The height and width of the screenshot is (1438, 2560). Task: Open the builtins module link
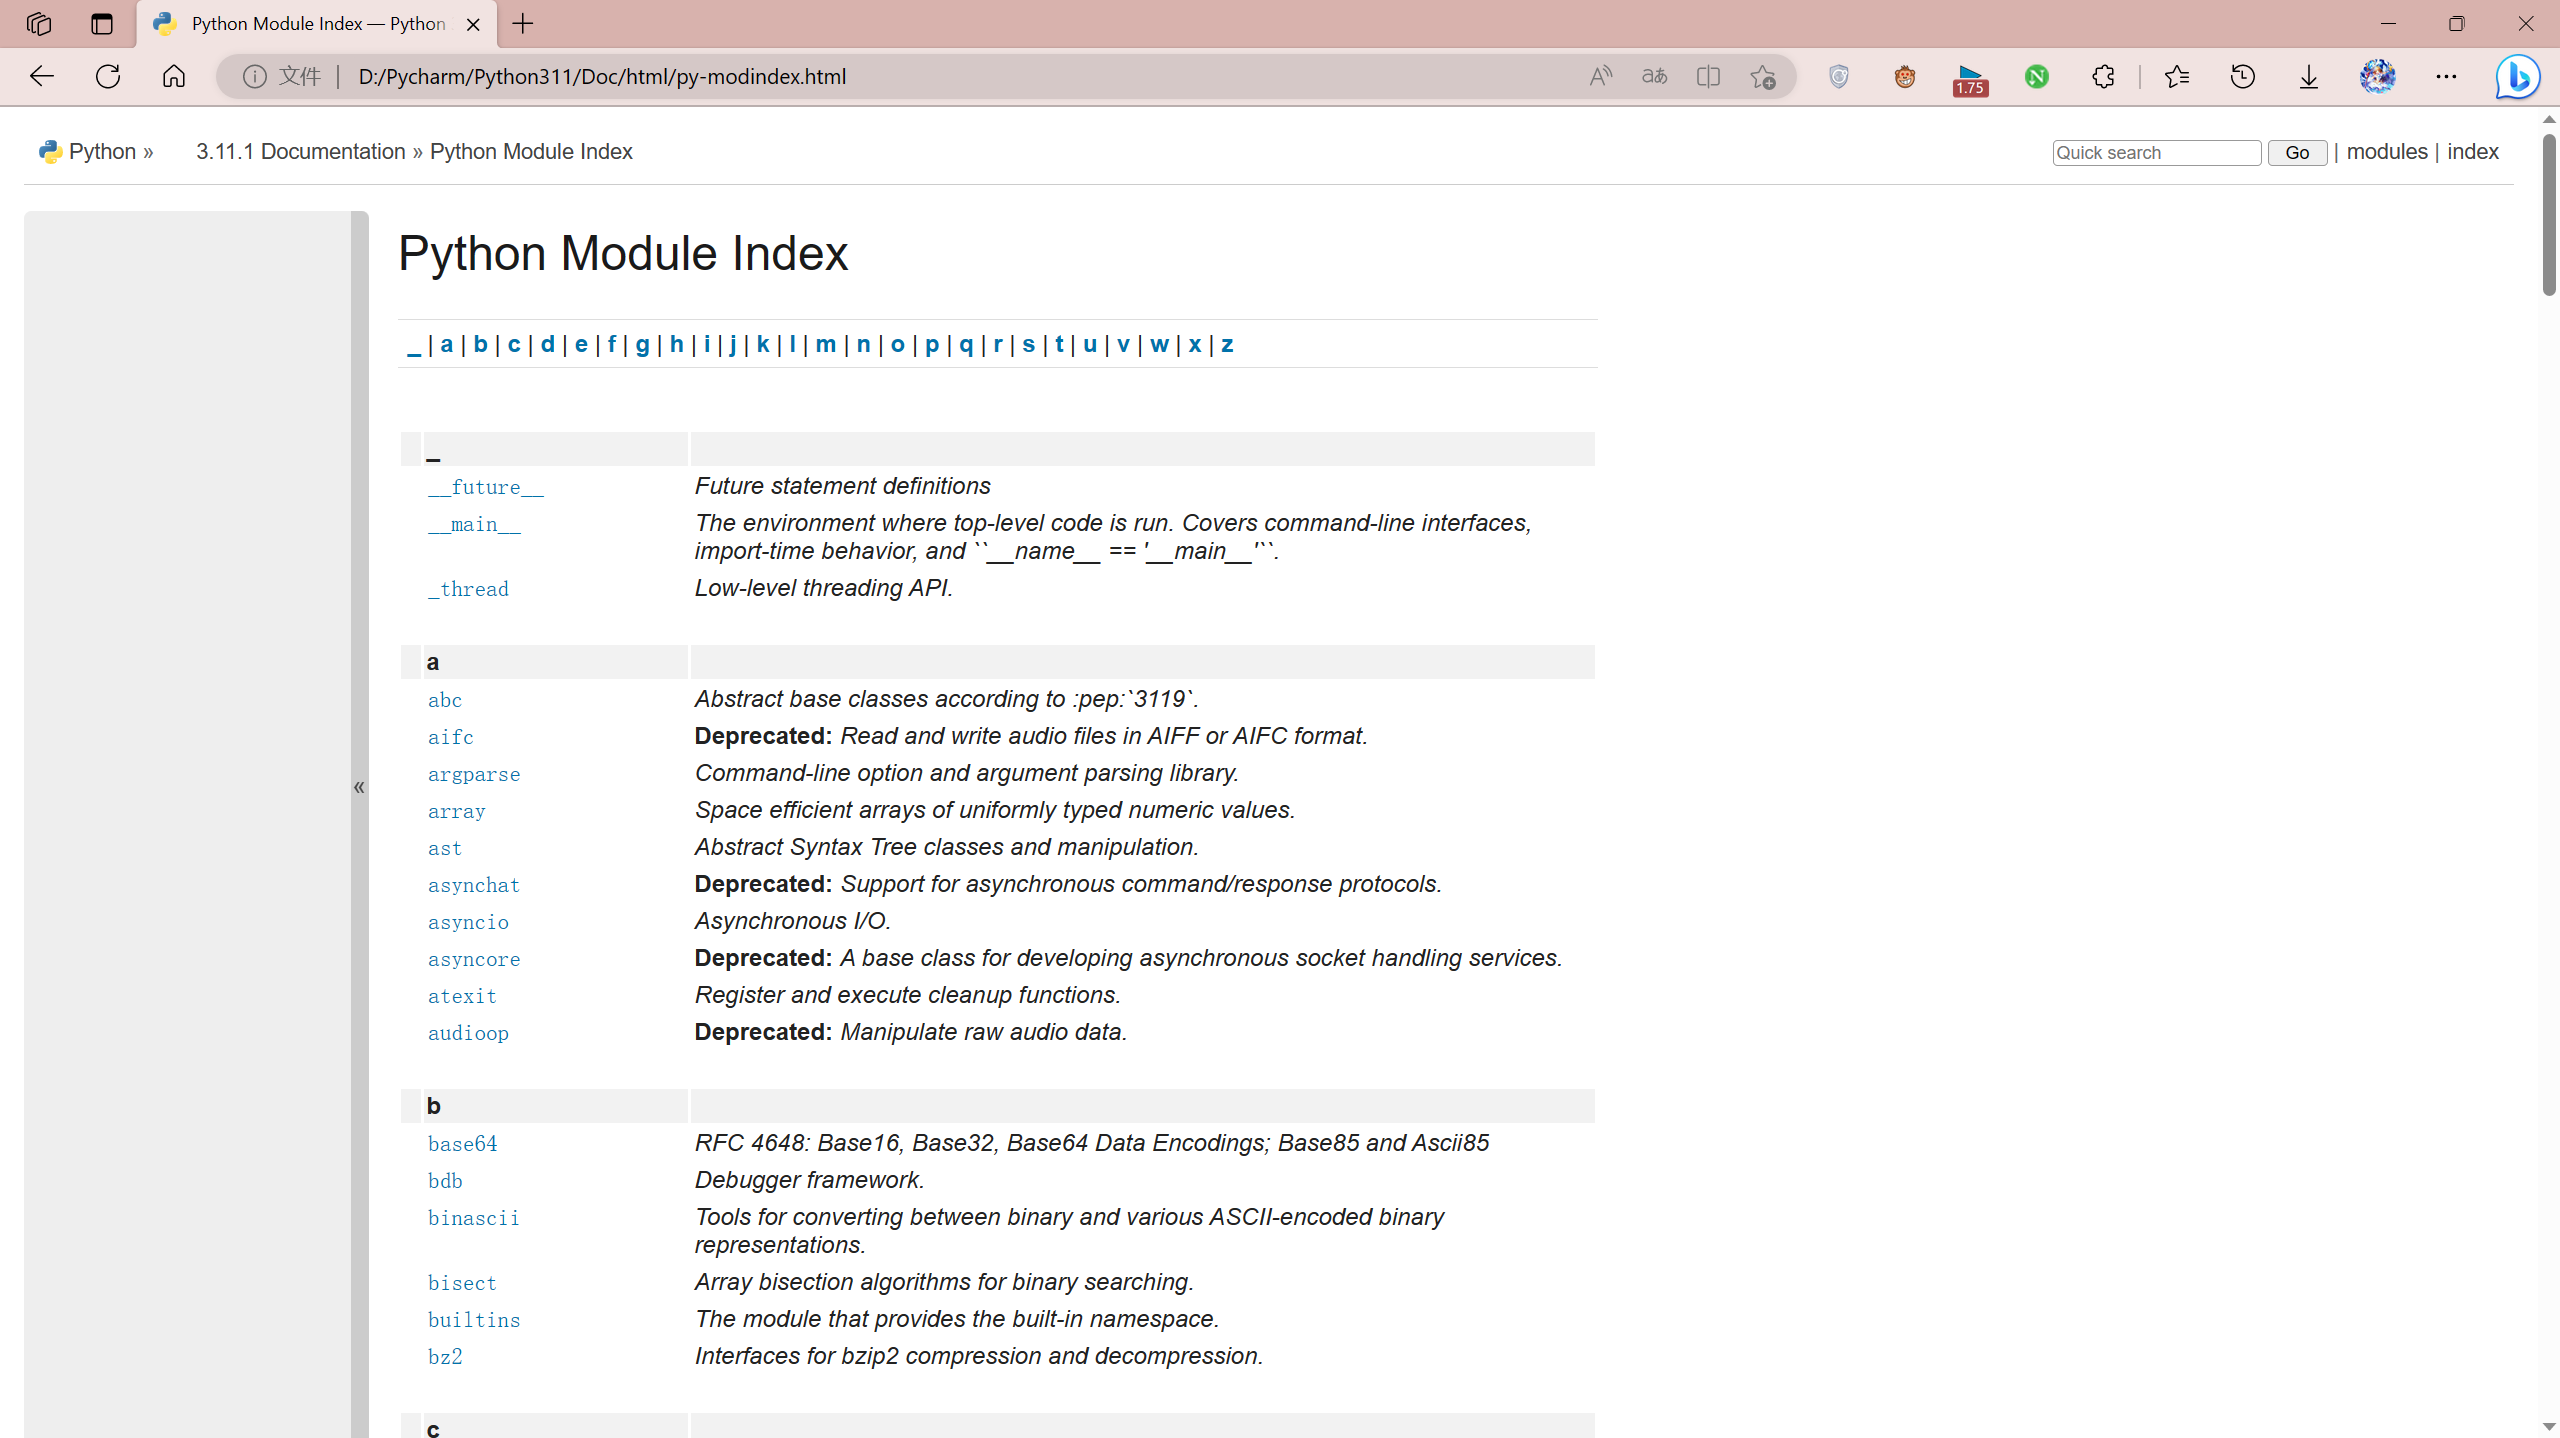point(474,1320)
